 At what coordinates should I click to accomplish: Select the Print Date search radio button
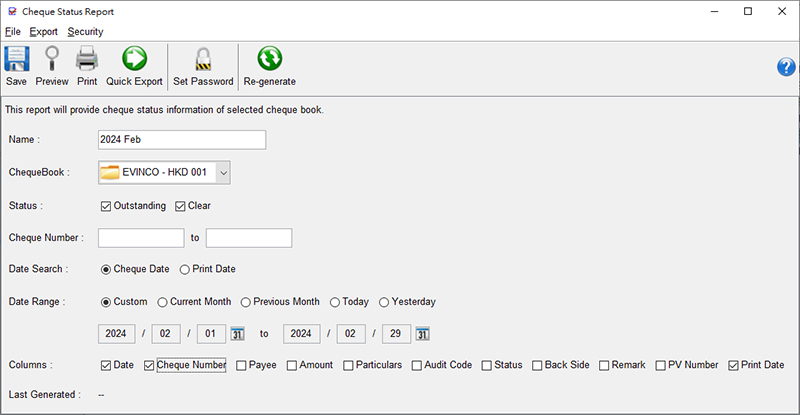point(185,269)
